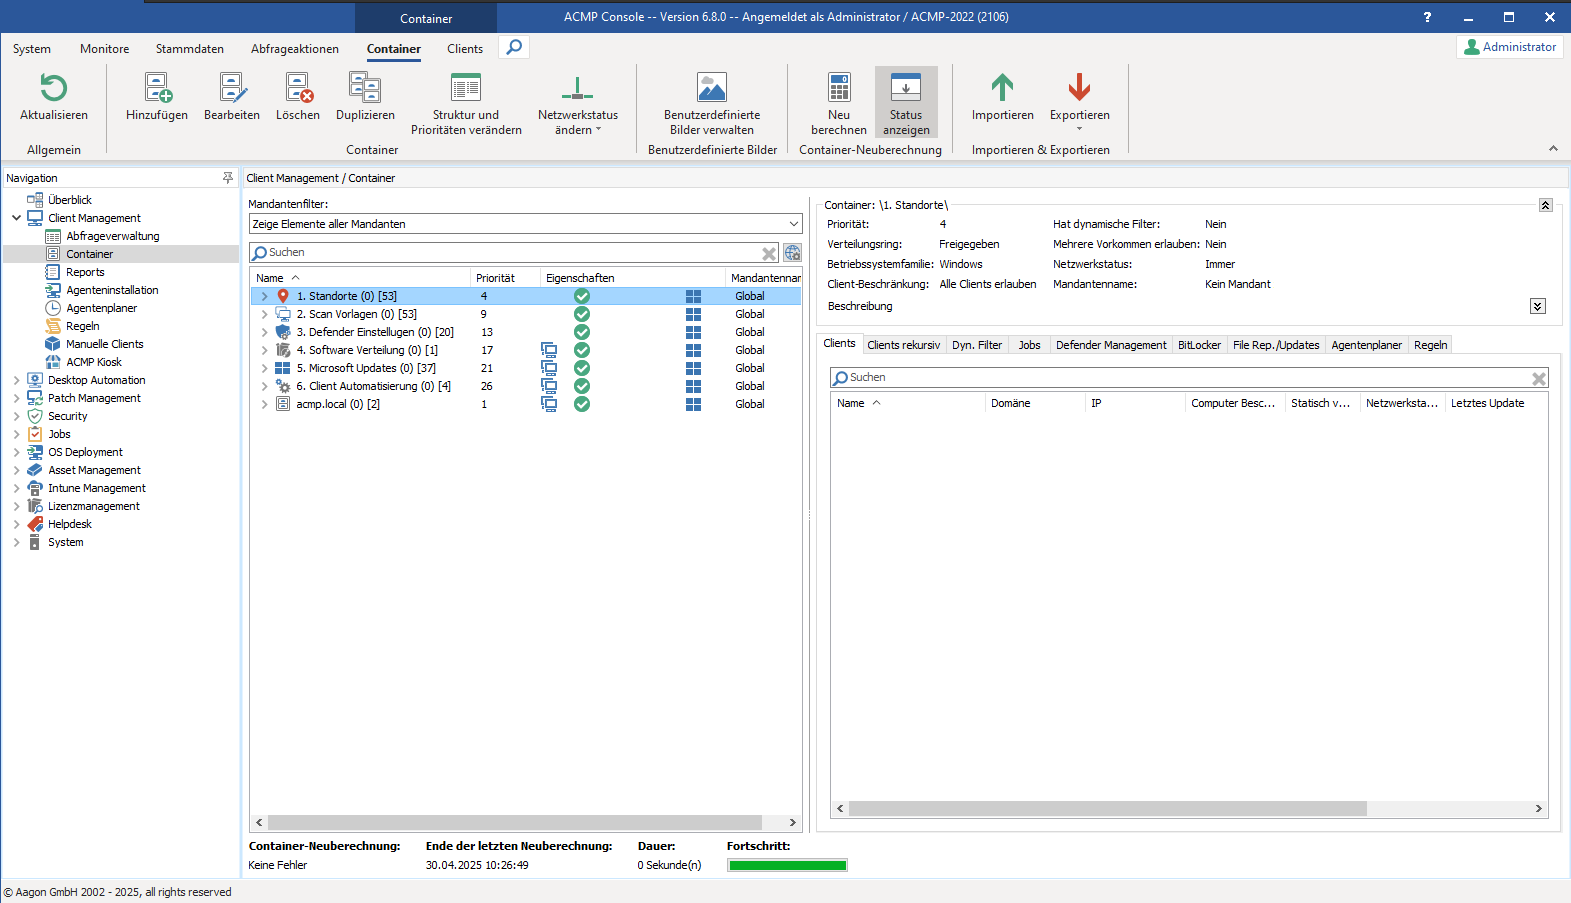Switch to the BitLocker tab
This screenshot has height=903, width=1571.
coord(1198,345)
